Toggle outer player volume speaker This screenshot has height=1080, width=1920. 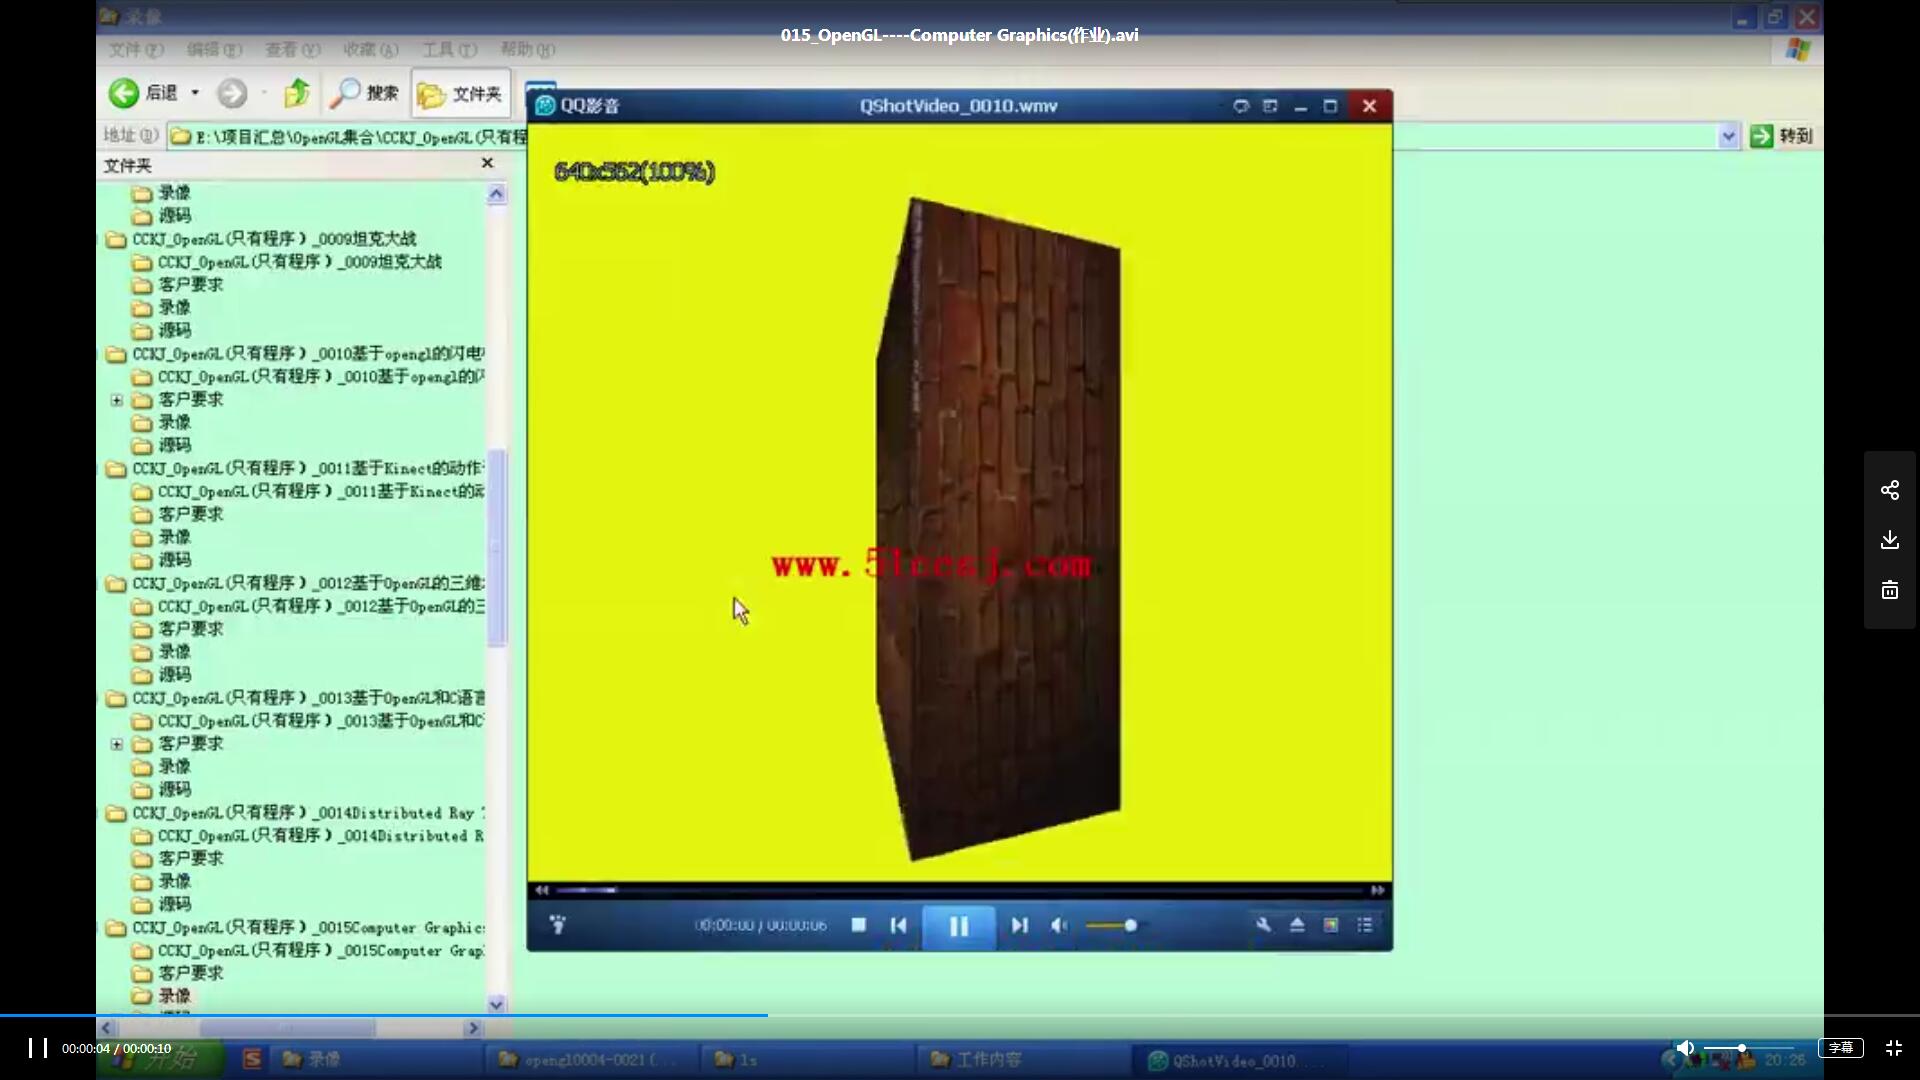coord(1685,1048)
